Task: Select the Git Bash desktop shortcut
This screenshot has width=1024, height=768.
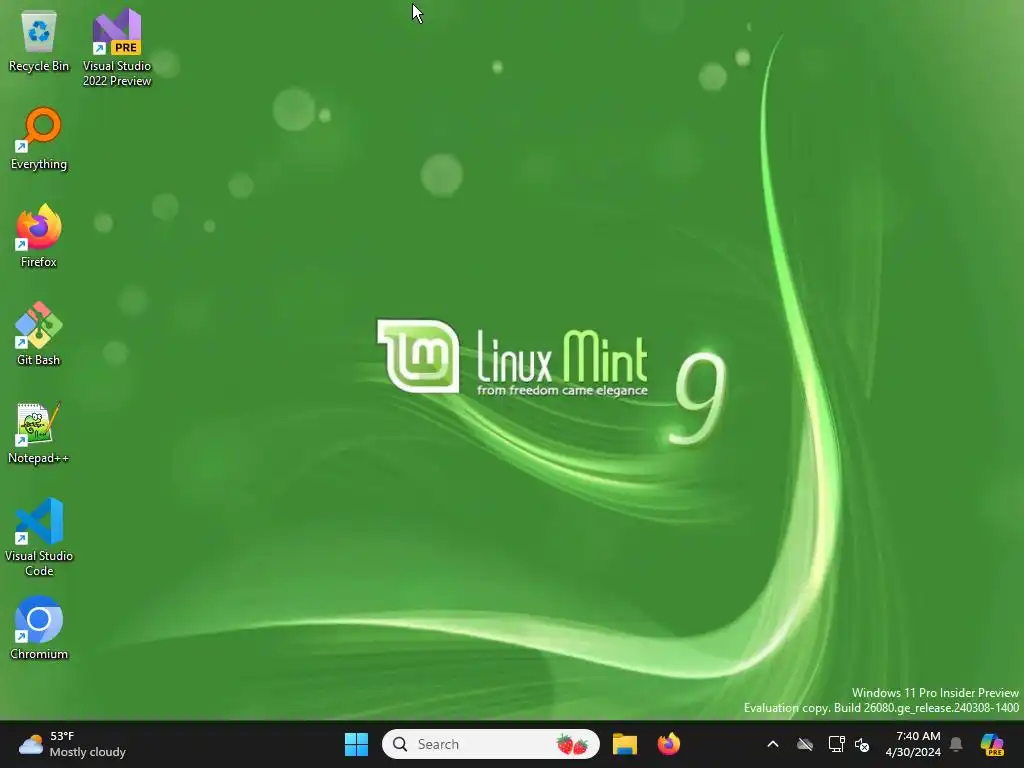Action: 39,334
